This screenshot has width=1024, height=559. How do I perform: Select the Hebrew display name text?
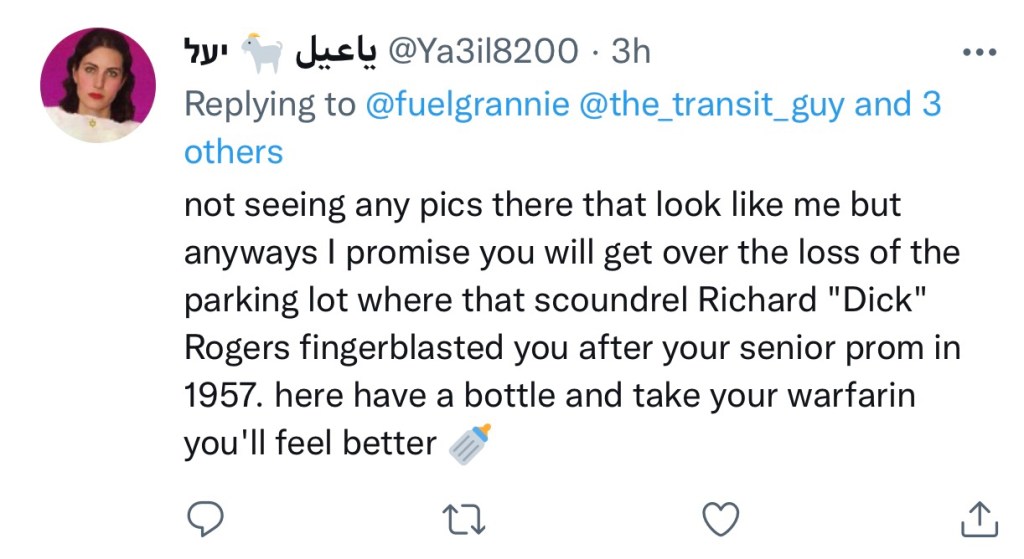coord(210,52)
